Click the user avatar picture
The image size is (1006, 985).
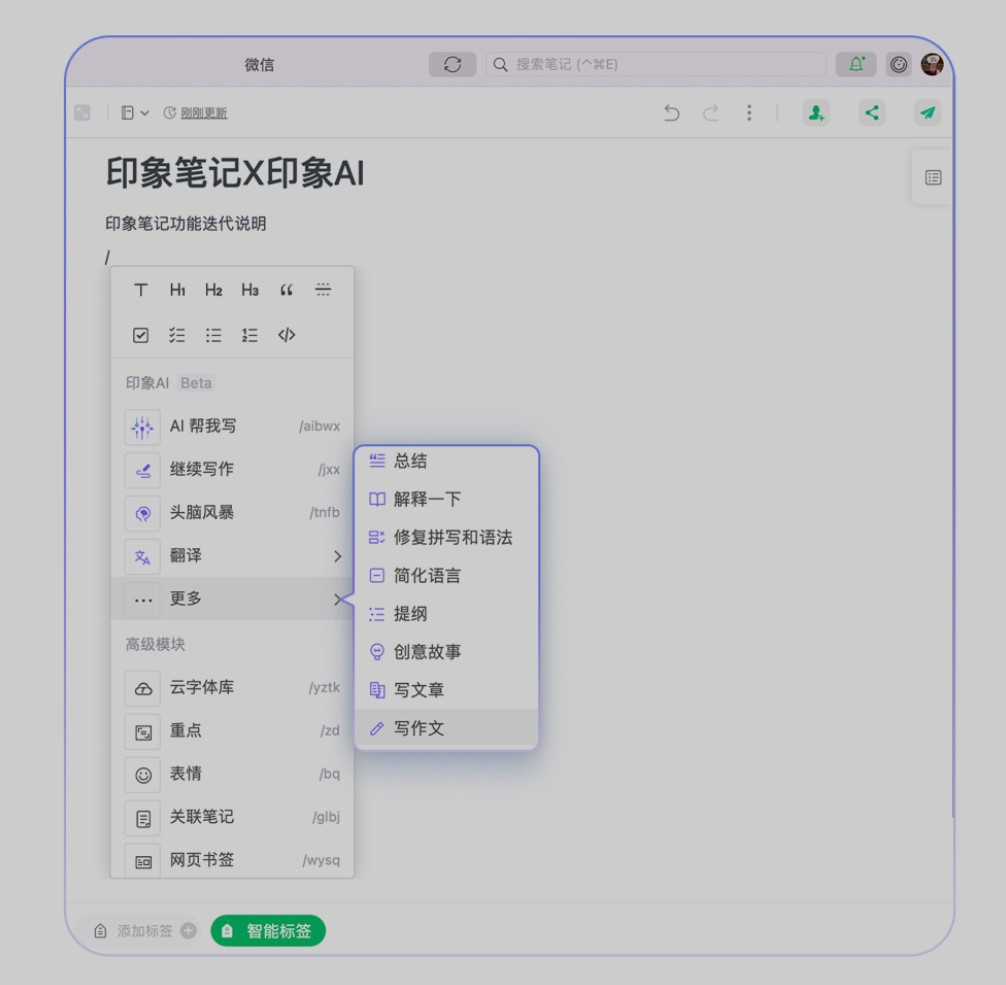pyautogui.click(x=932, y=64)
